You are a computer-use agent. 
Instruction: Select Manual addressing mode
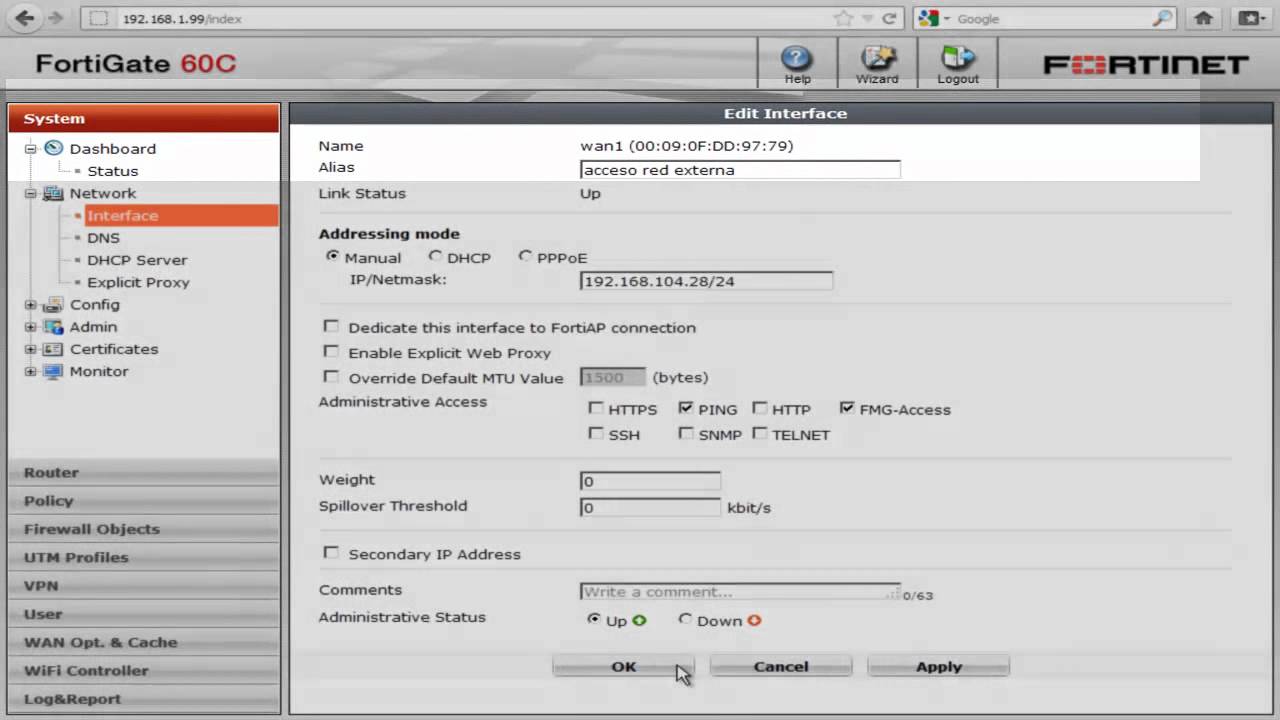333,256
